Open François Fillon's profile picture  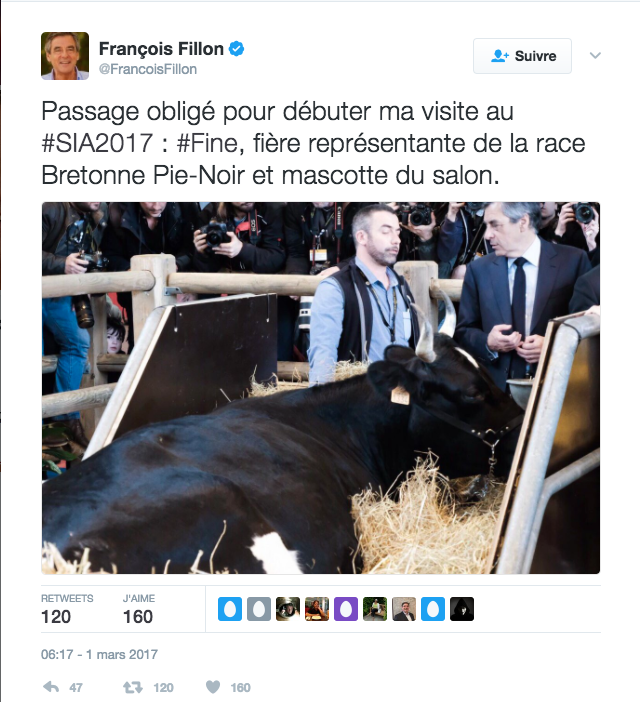65,56
